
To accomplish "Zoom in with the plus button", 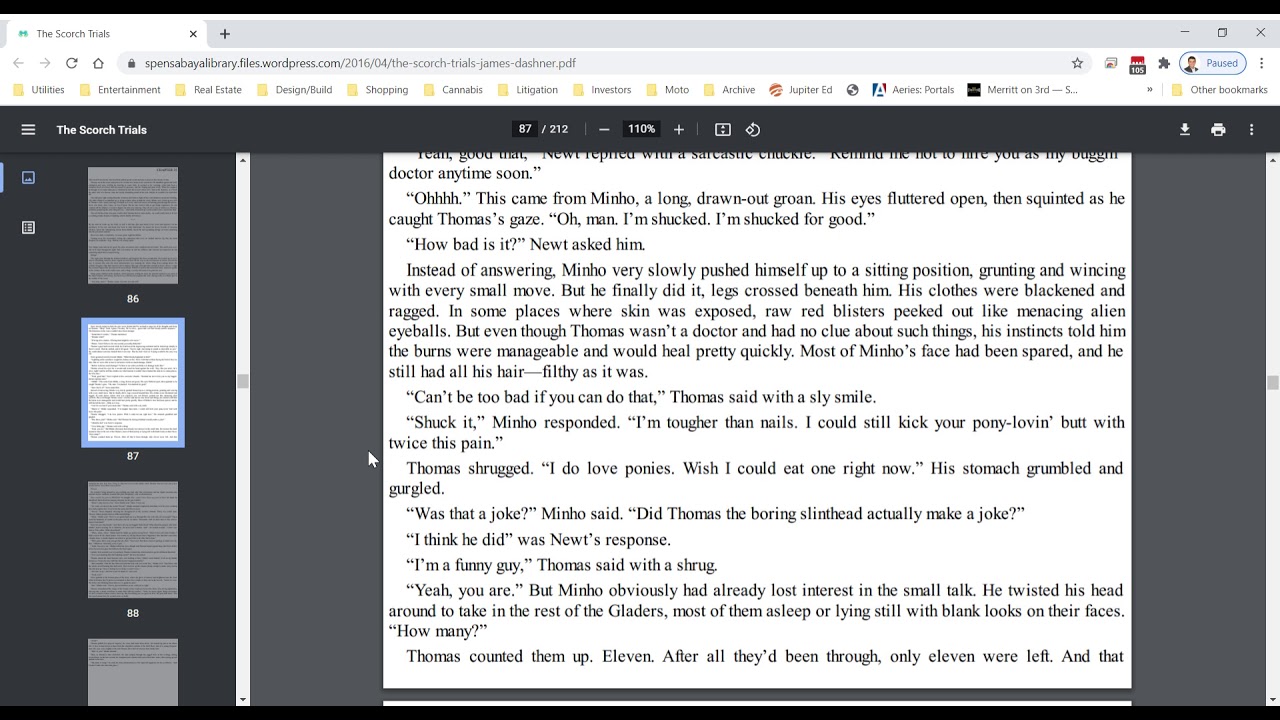I will [x=679, y=130].
